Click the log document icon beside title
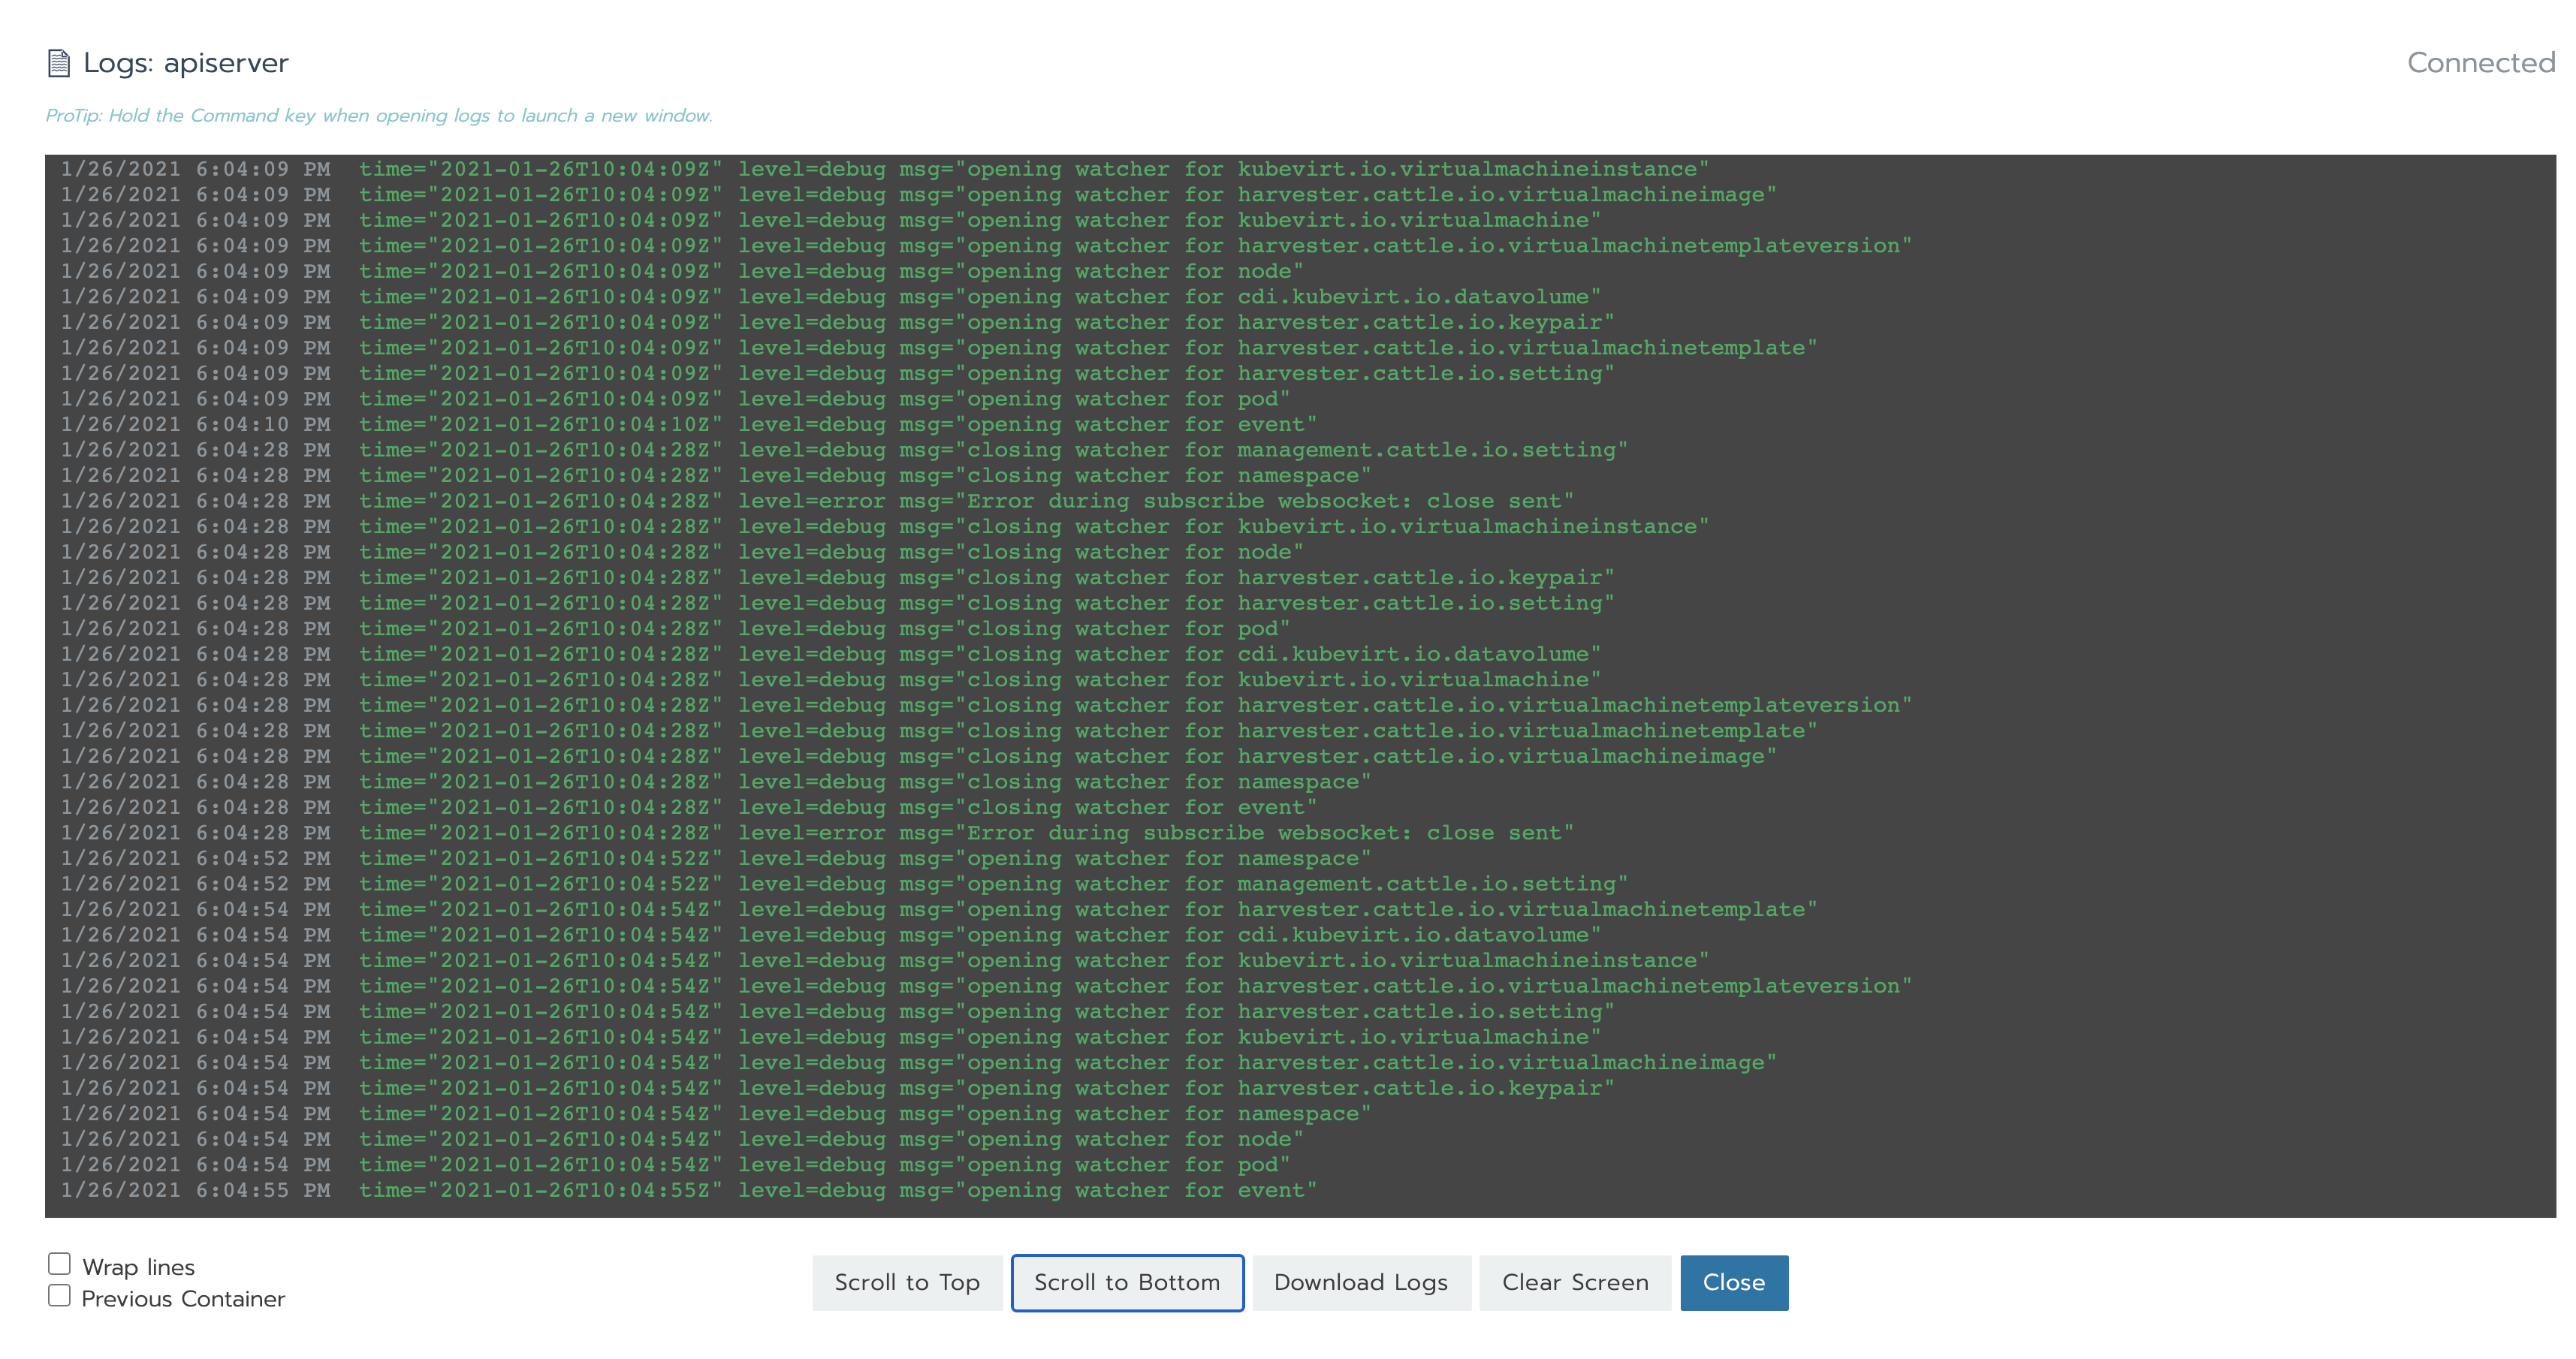This screenshot has height=1359, width=2576. coord(59,63)
